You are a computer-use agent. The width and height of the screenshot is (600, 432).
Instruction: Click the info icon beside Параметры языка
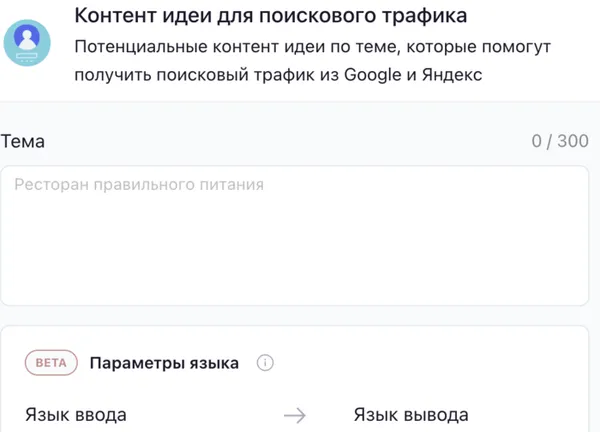coord(265,363)
